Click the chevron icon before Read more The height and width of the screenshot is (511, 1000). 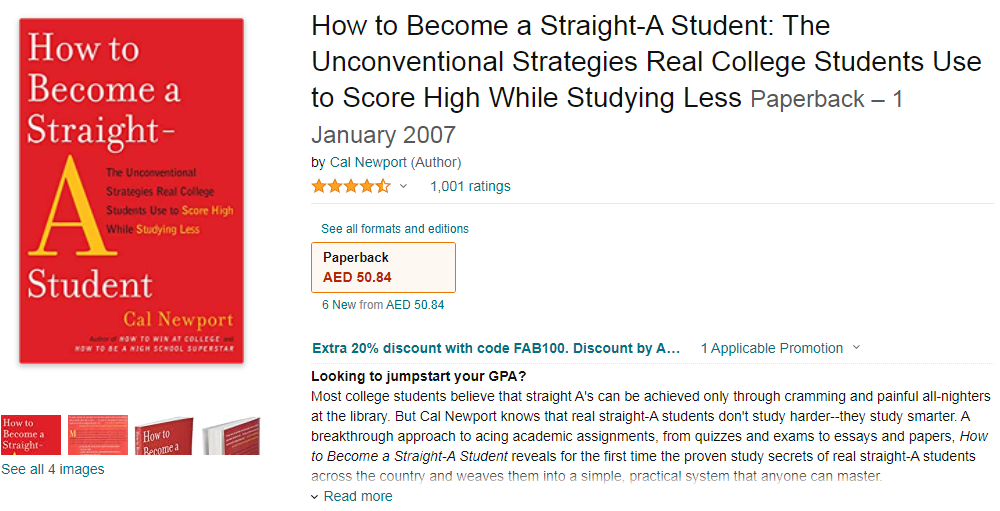[x=315, y=497]
